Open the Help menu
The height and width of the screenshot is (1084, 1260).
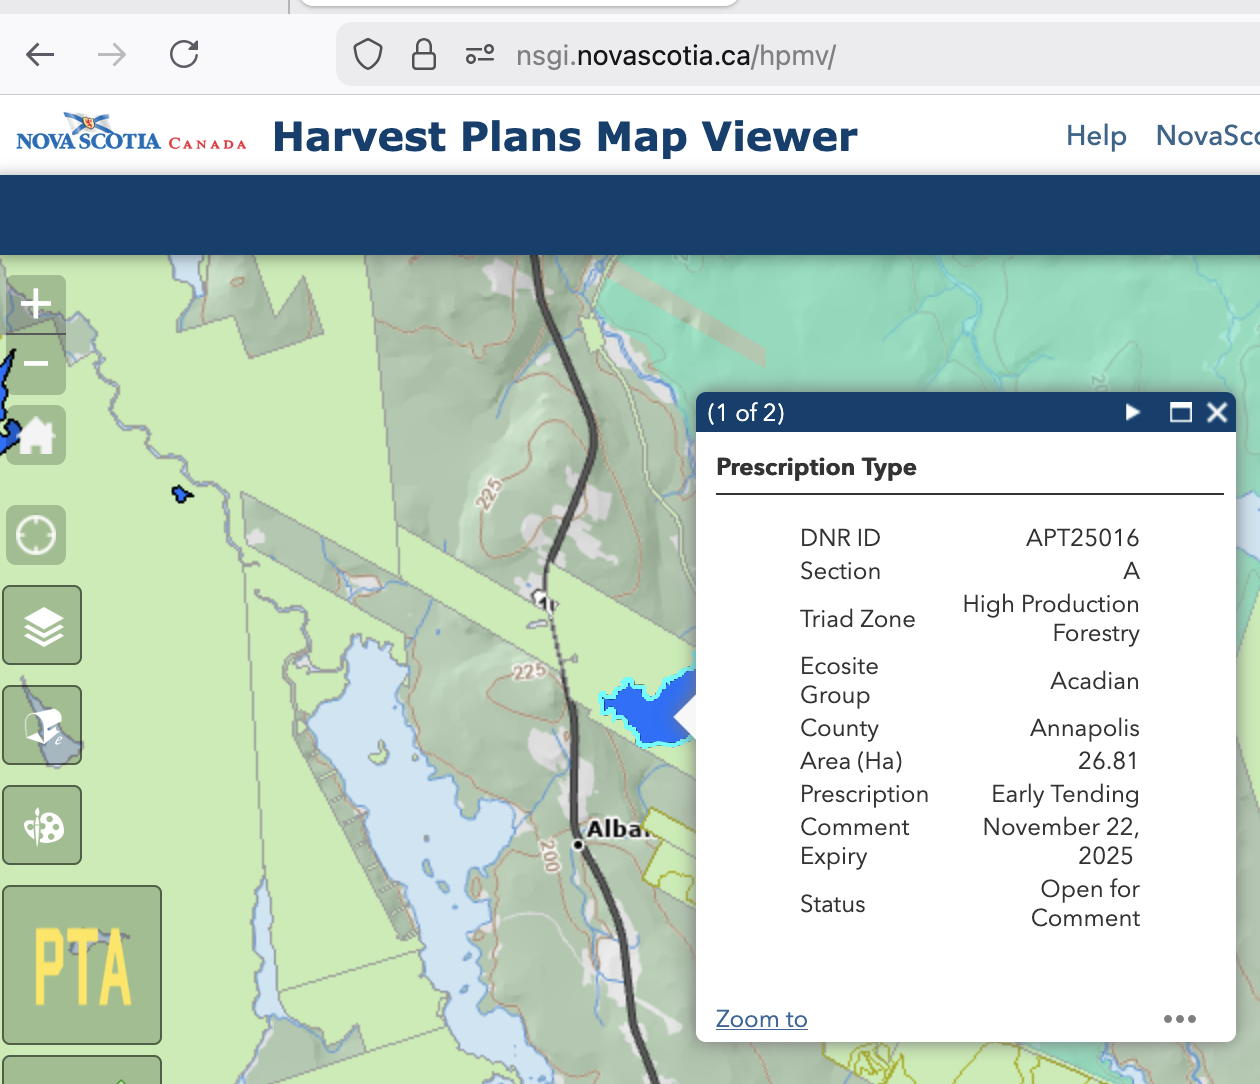point(1096,136)
